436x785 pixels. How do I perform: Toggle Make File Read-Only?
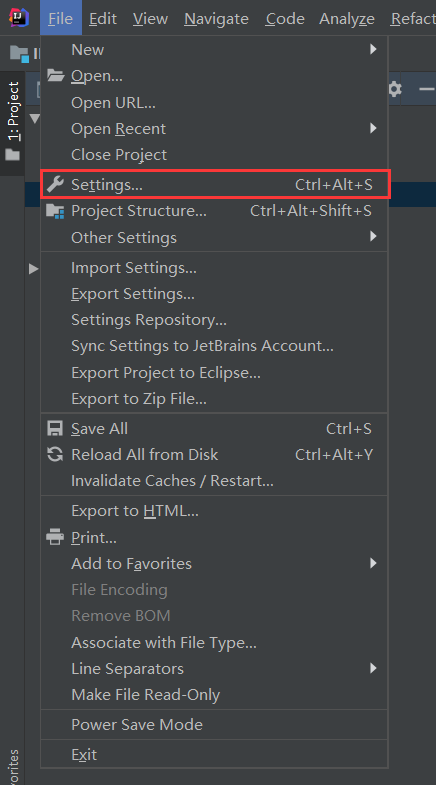(214, 695)
